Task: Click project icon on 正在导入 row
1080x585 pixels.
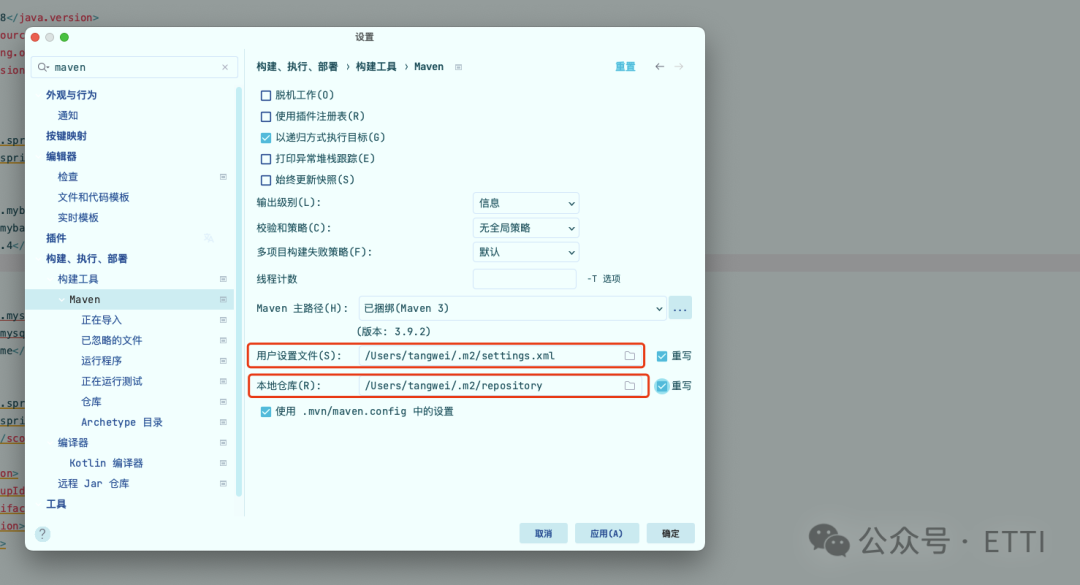Action: point(223,320)
